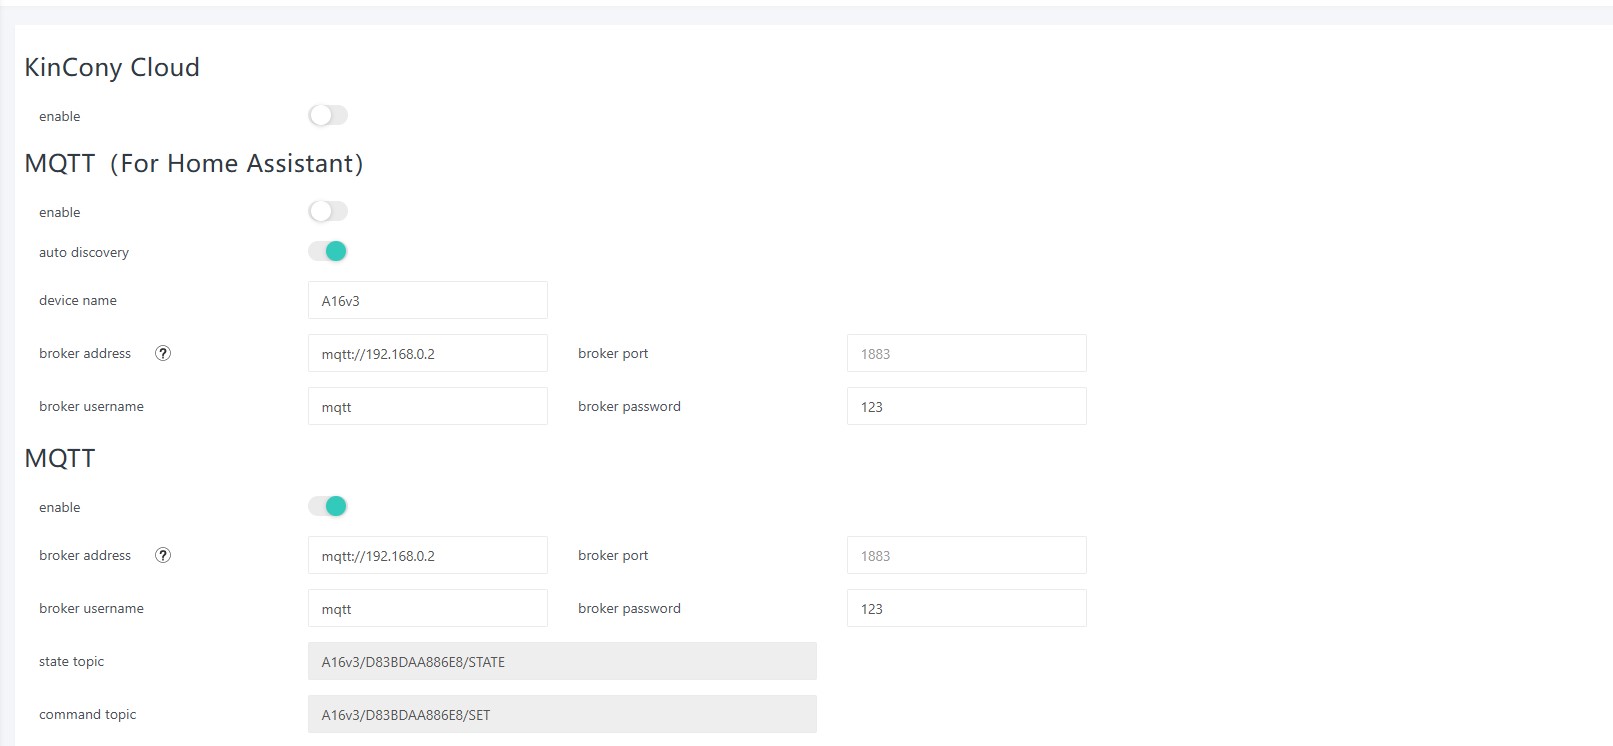Click Home Assistant broker port field
The height and width of the screenshot is (746, 1613).
coord(966,353)
